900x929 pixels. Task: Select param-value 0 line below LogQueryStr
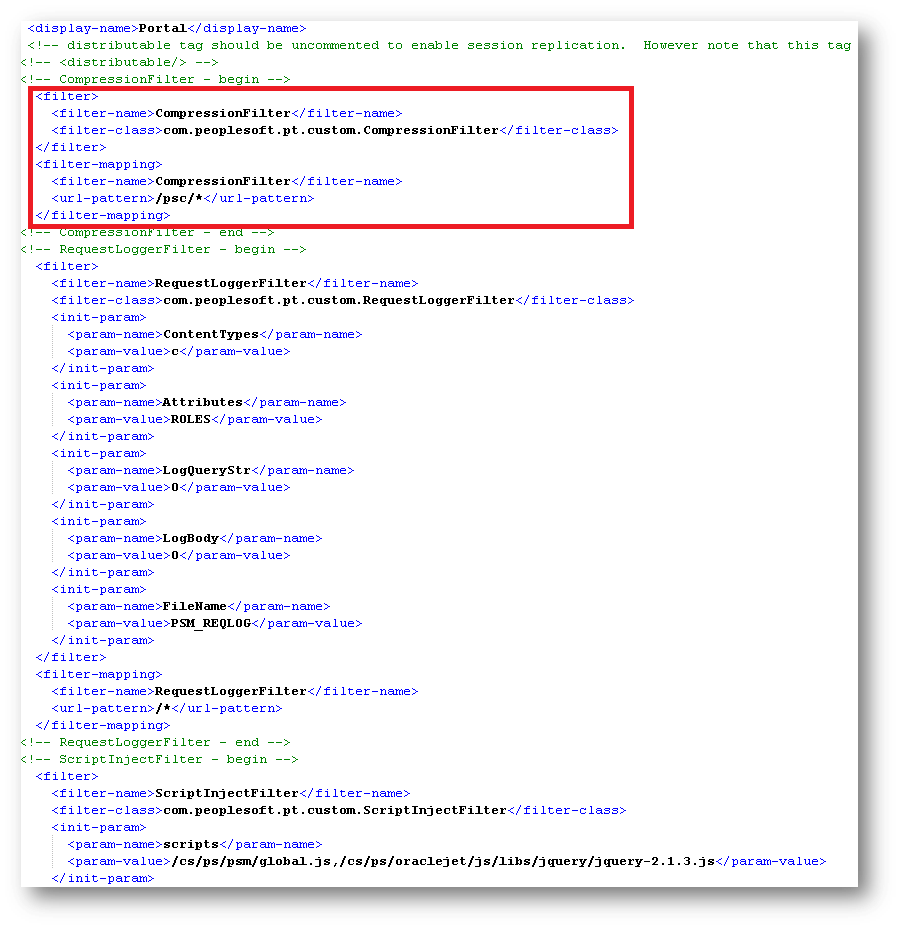(179, 488)
